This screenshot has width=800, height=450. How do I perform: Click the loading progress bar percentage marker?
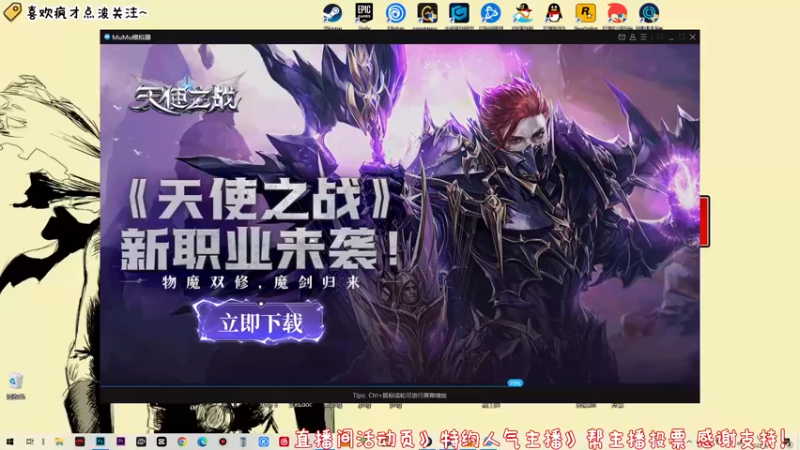click(x=515, y=383)
